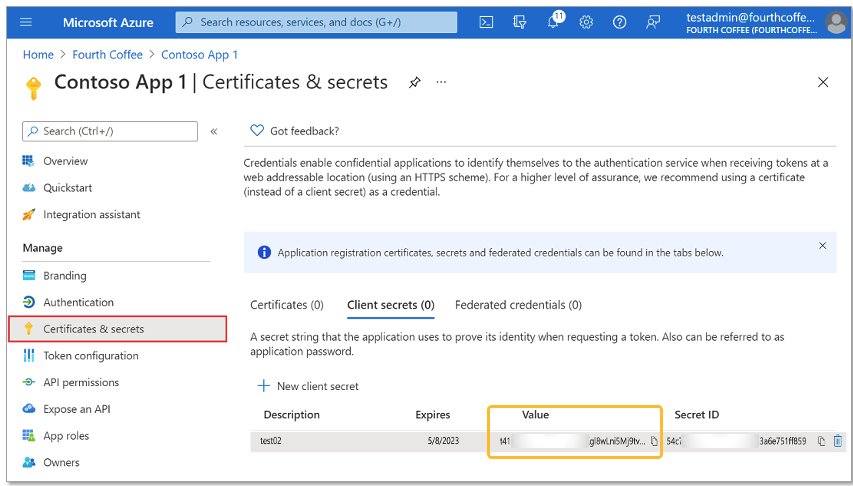Click the Description column header
The height and width of the screenshot is (486, 853).
[292, 415]
